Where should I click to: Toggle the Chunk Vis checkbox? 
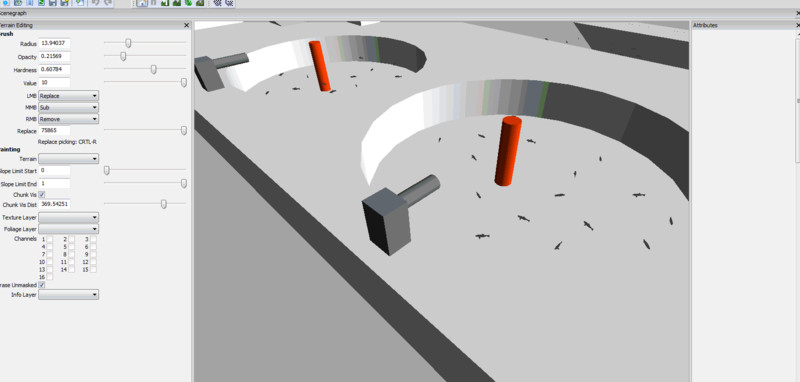(x=42, y=195)
